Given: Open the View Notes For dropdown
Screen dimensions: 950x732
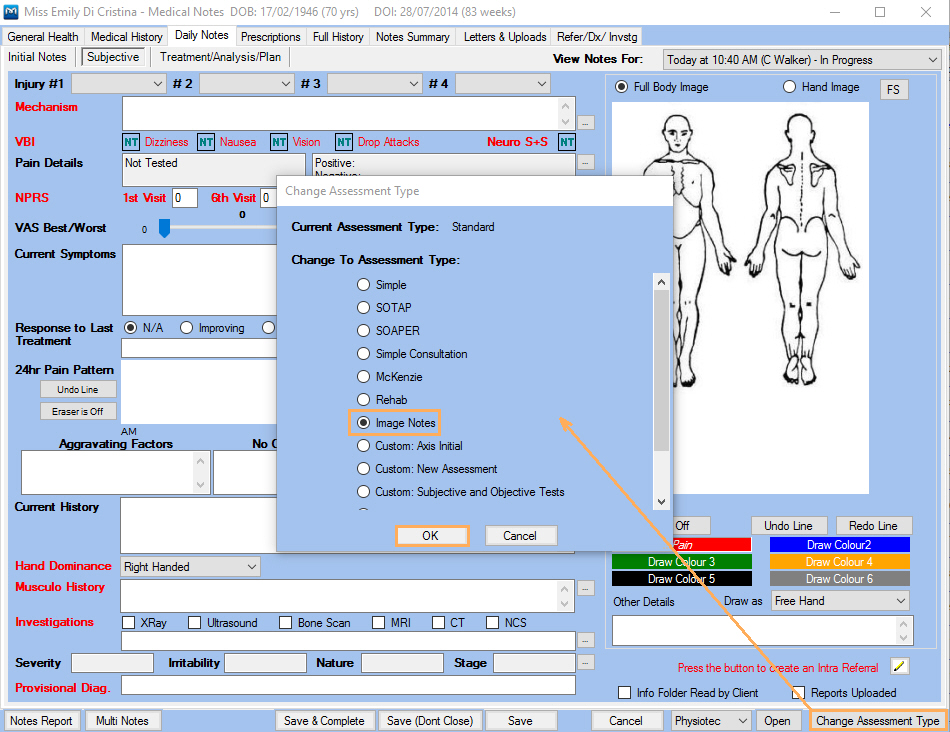Looking at the screenshot, I should tap(802, 59).
